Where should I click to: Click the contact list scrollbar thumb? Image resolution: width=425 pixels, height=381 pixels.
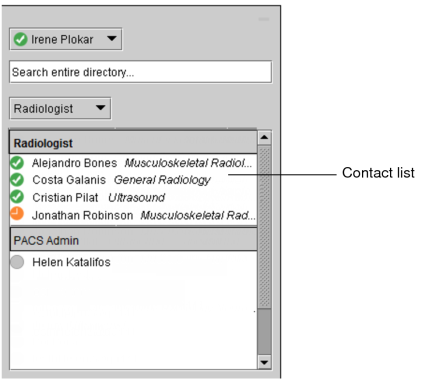pos(265,227)
